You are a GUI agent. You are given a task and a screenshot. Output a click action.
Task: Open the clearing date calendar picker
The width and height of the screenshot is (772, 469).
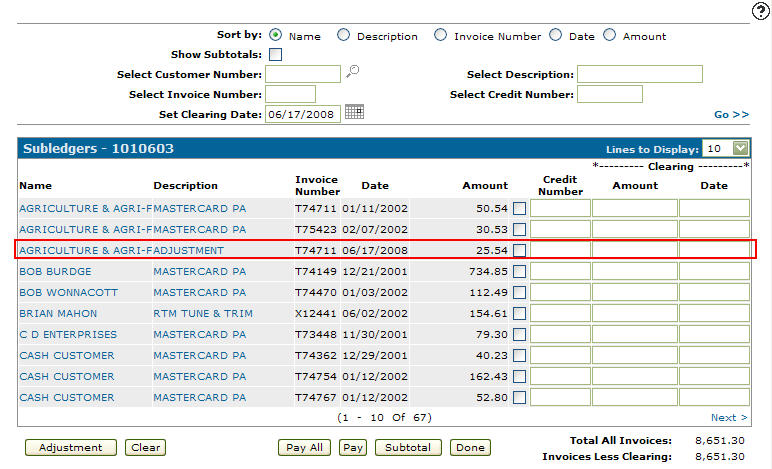point(354,113)
